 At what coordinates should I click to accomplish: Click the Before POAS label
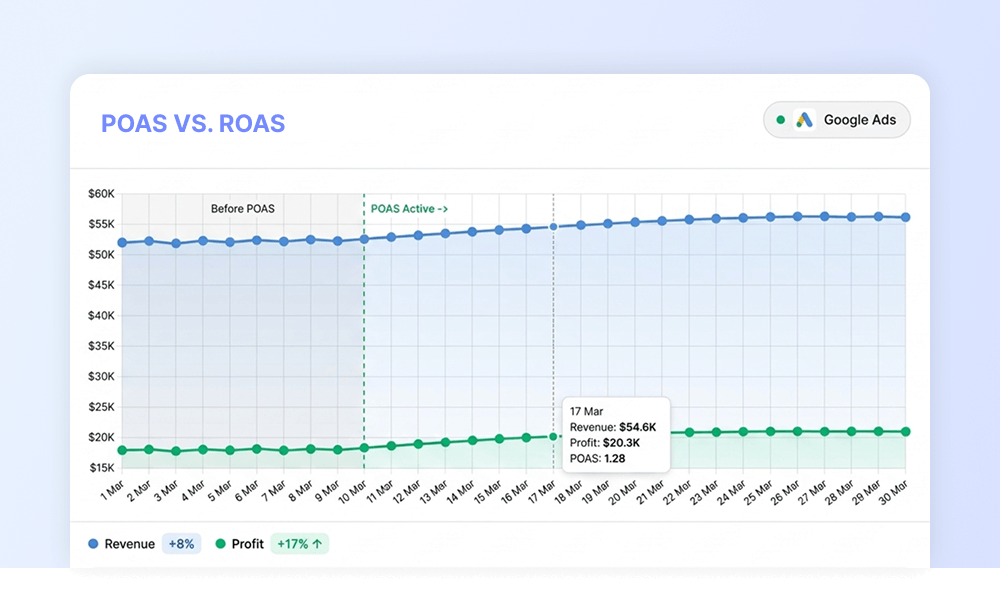[242, 209]
